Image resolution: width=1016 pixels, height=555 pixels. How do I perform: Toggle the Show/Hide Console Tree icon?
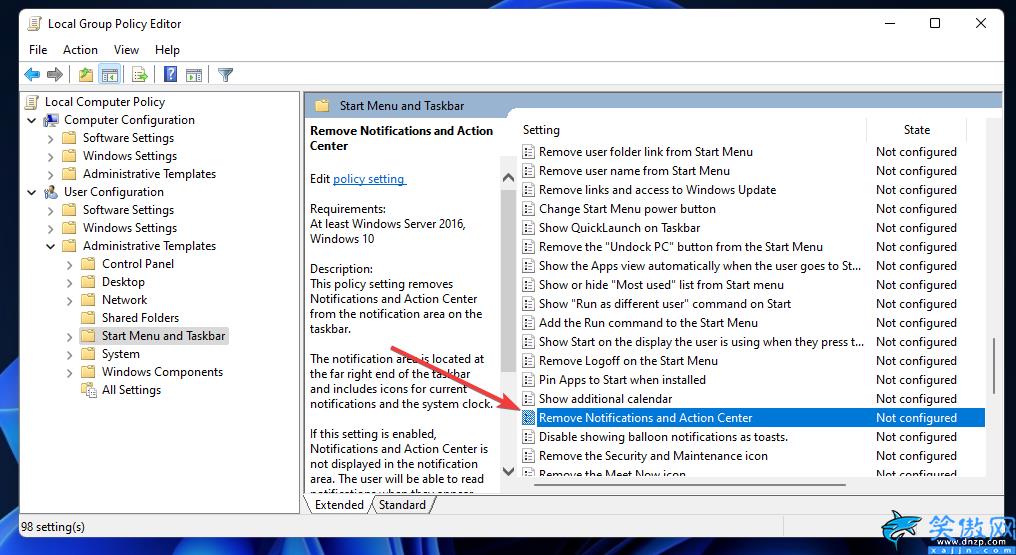tap(110, 74)
